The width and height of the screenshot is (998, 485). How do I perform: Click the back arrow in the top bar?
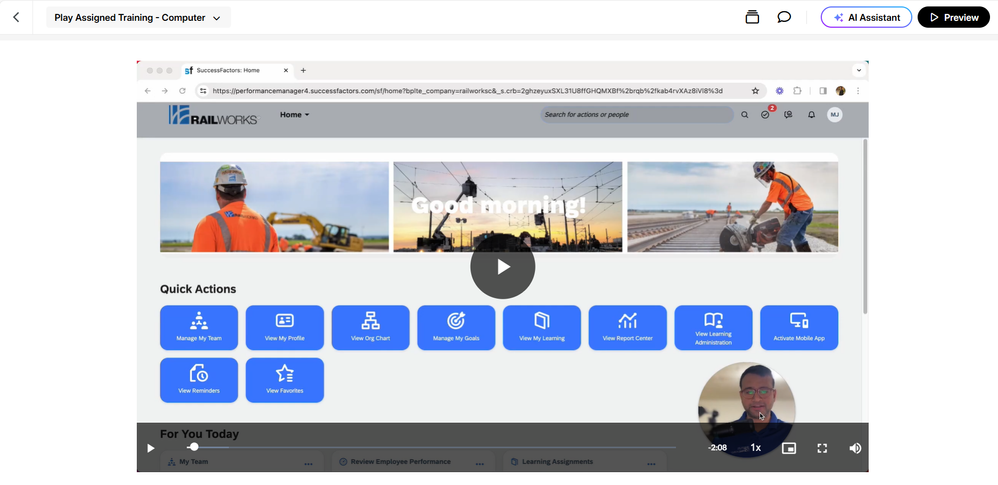pyautogui.click(x=16, y=17)
